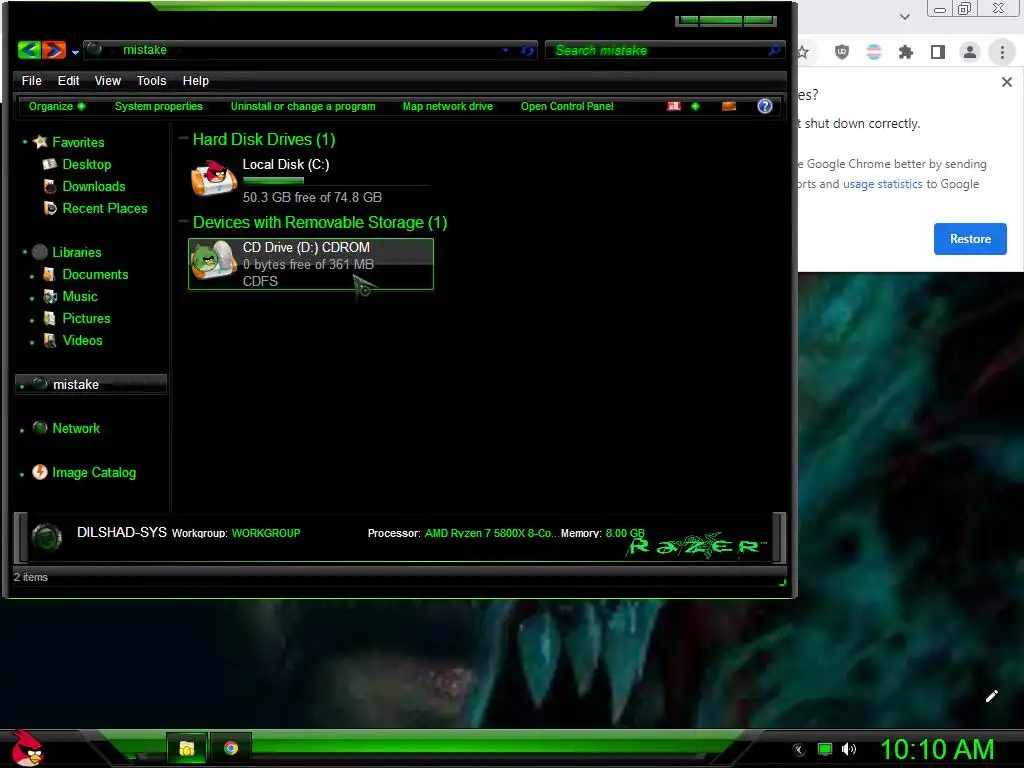The image size is (1024, 768).
Task: Expand the address bar history dropdown
Action: click(x=505, y=50)
